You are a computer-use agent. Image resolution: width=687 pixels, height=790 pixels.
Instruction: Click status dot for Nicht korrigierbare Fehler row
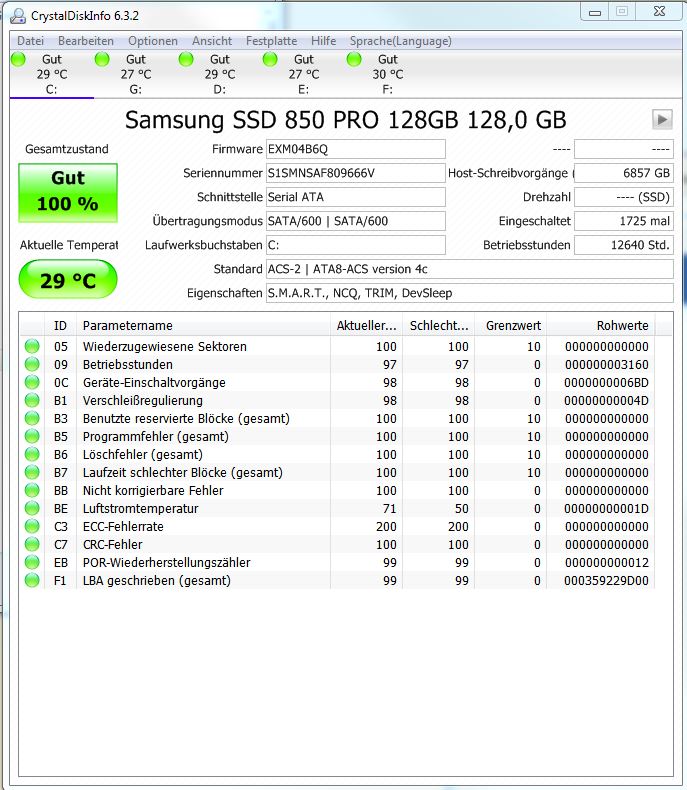pos(32,490)
